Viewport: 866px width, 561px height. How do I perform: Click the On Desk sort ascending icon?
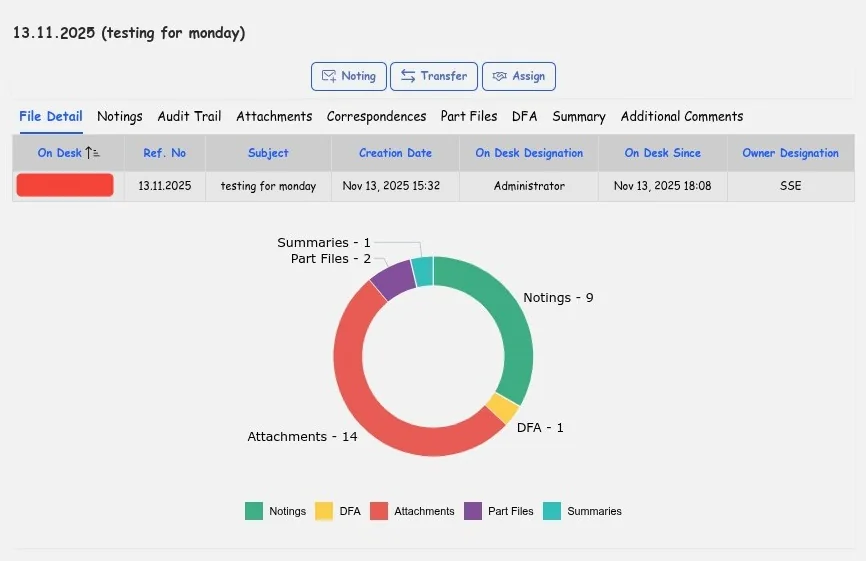(92, 153)
